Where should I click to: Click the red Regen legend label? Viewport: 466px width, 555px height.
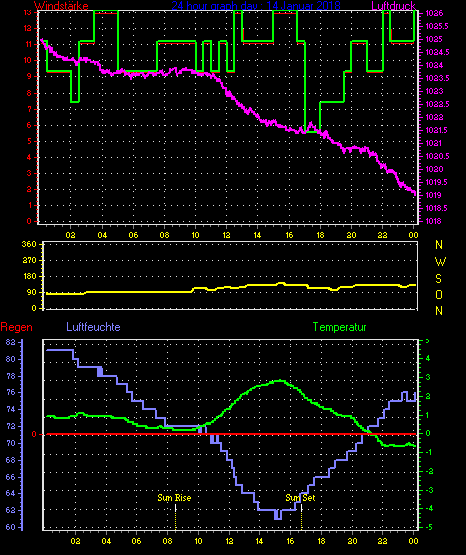(x=16, y=327)
